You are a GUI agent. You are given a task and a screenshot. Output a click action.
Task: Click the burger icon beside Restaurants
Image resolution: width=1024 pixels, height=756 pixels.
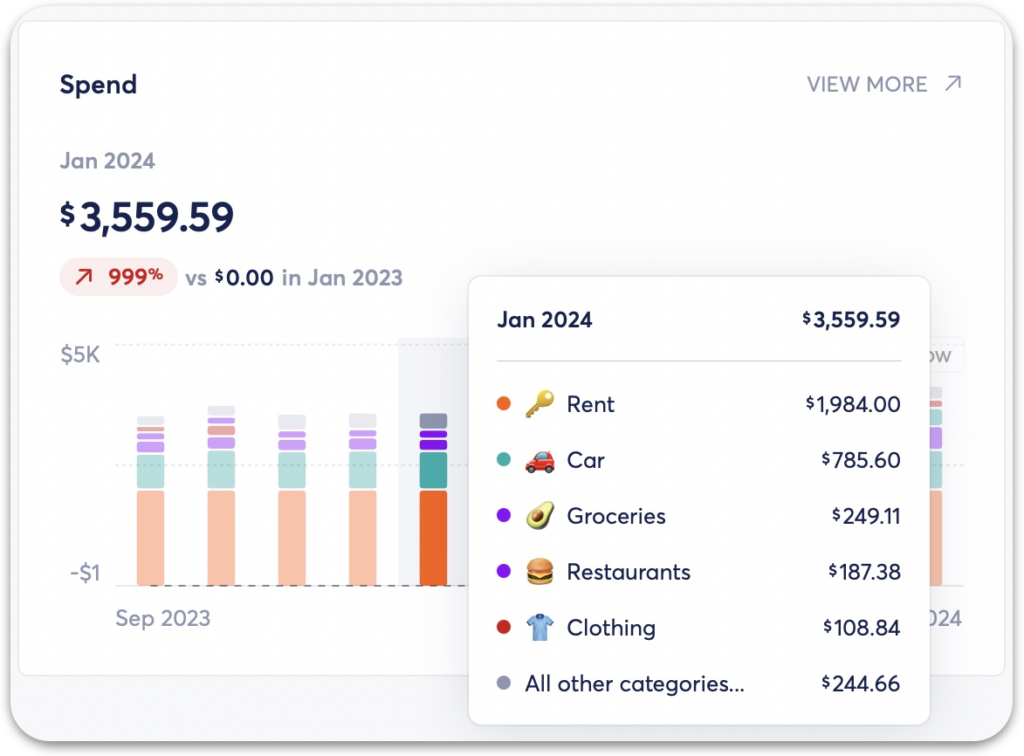(540, 572)
